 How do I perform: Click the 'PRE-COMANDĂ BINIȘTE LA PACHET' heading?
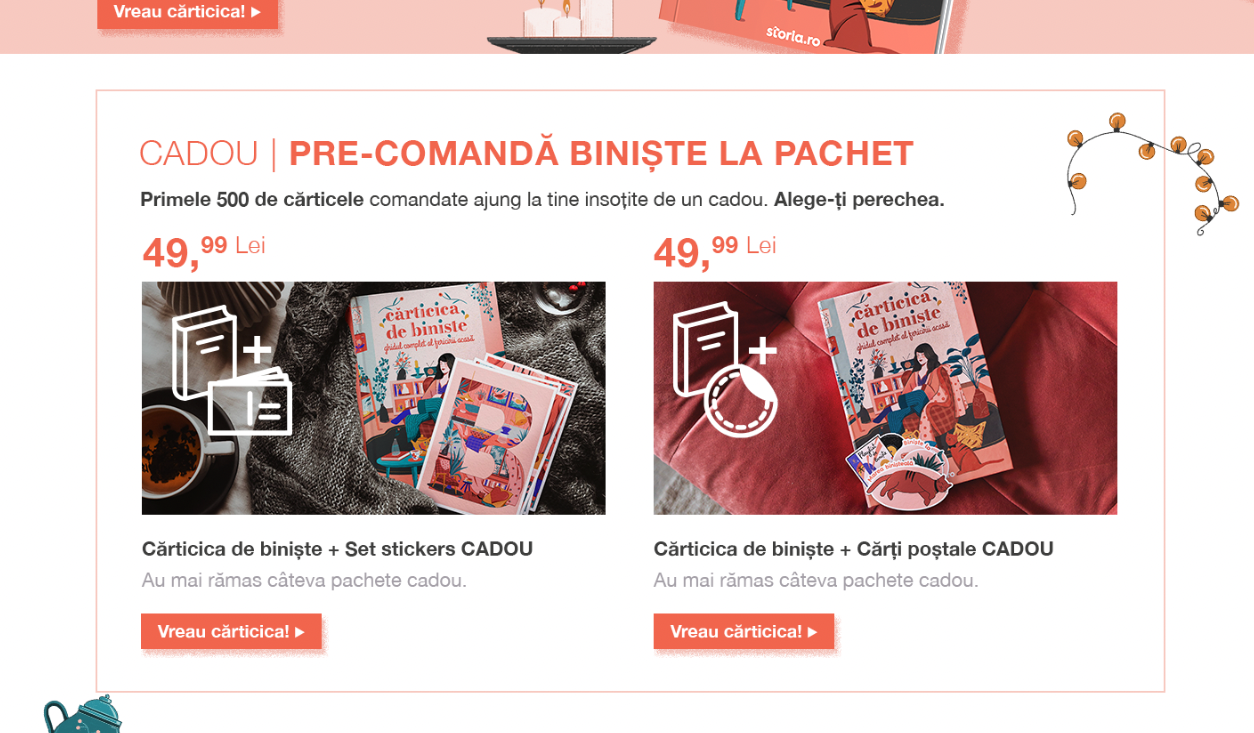(601, 154)
